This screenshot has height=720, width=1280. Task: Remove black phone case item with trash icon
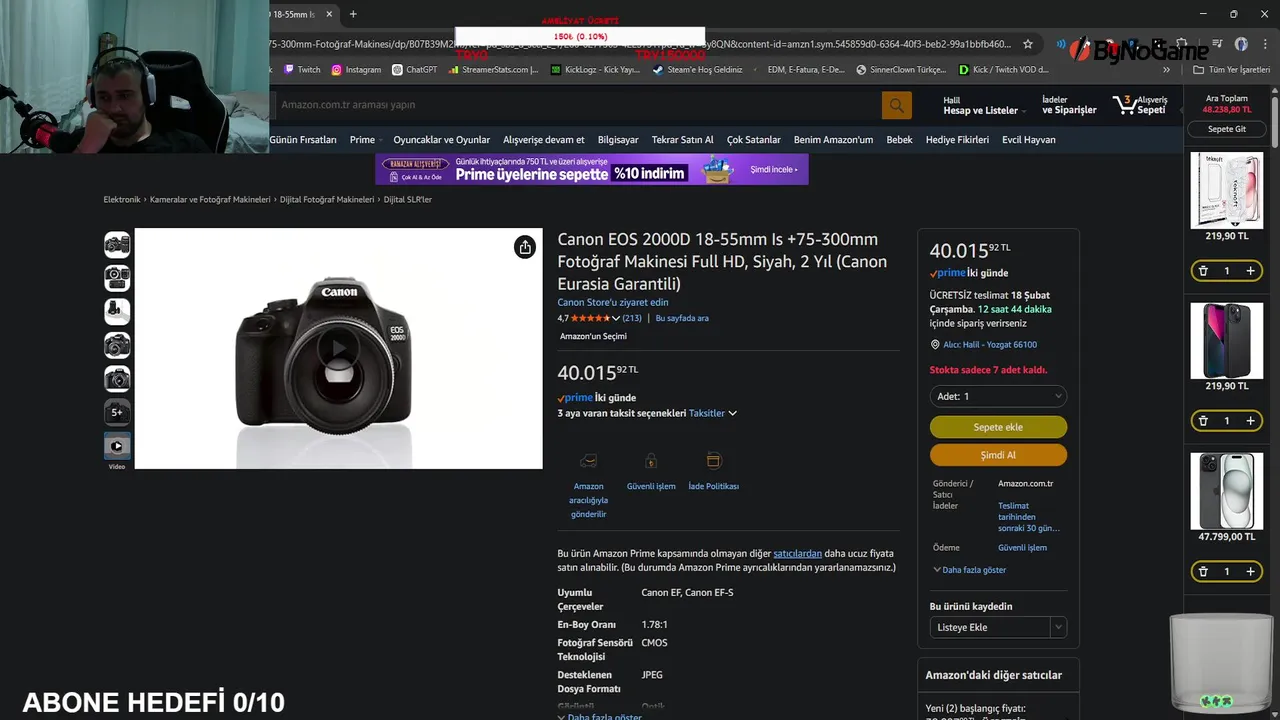click(x=1203, y=421)
